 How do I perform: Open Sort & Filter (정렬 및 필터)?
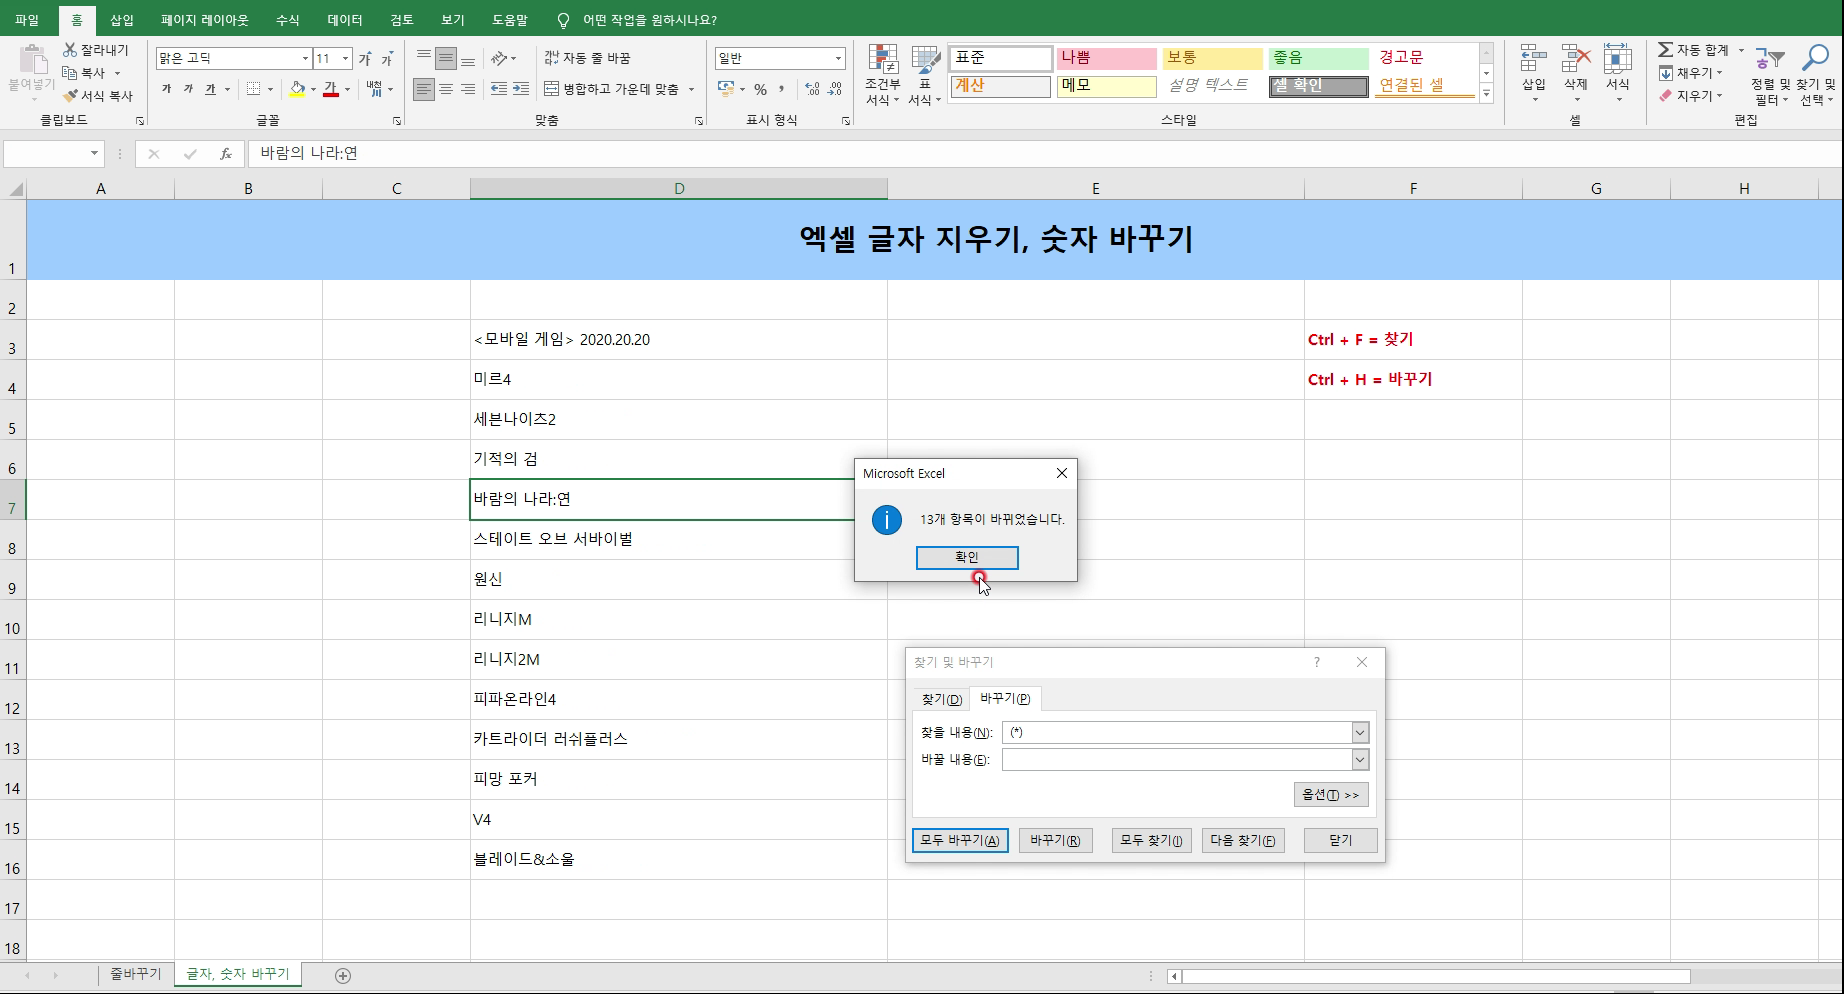point(1771,76)
